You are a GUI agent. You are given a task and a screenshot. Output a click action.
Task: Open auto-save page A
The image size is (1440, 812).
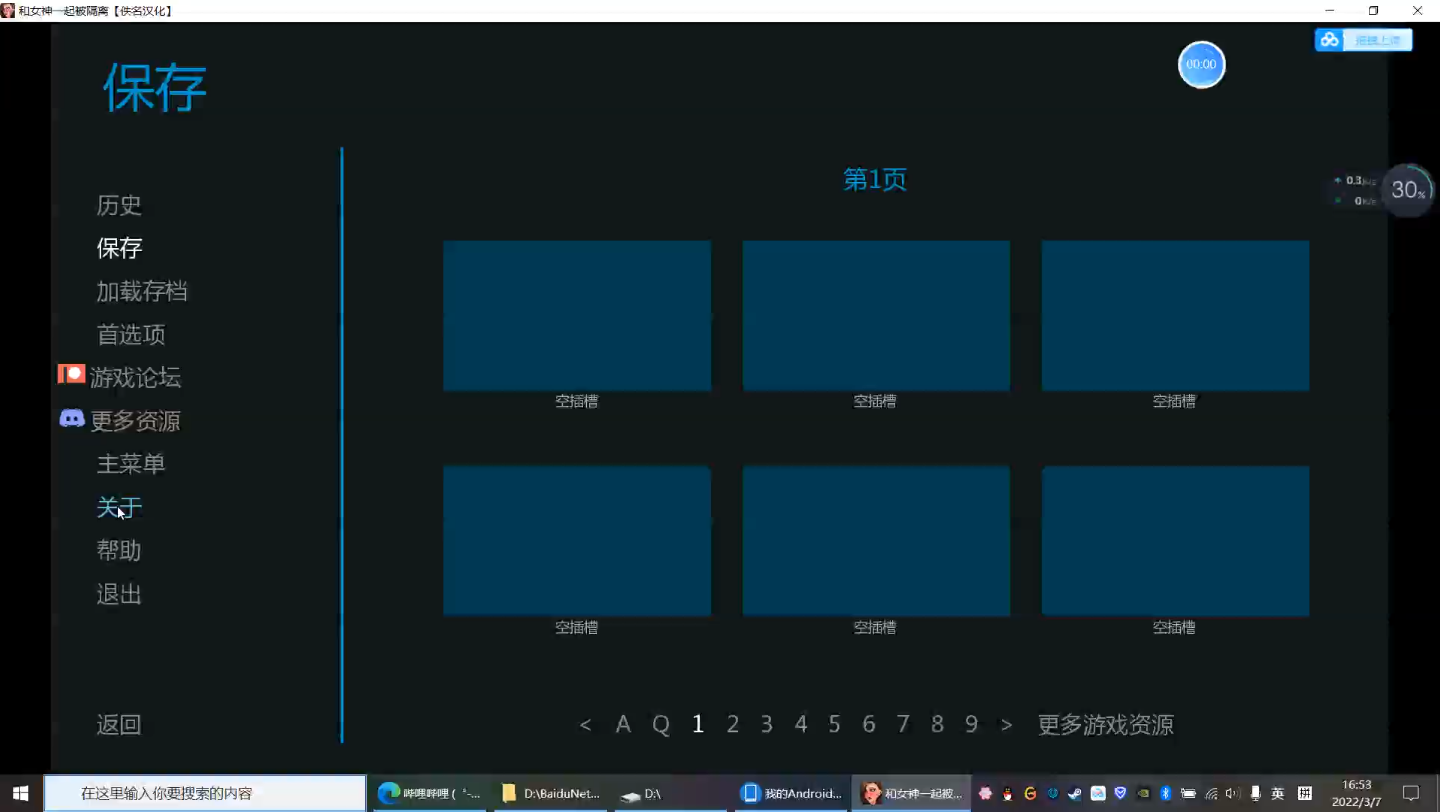[623, 725]
